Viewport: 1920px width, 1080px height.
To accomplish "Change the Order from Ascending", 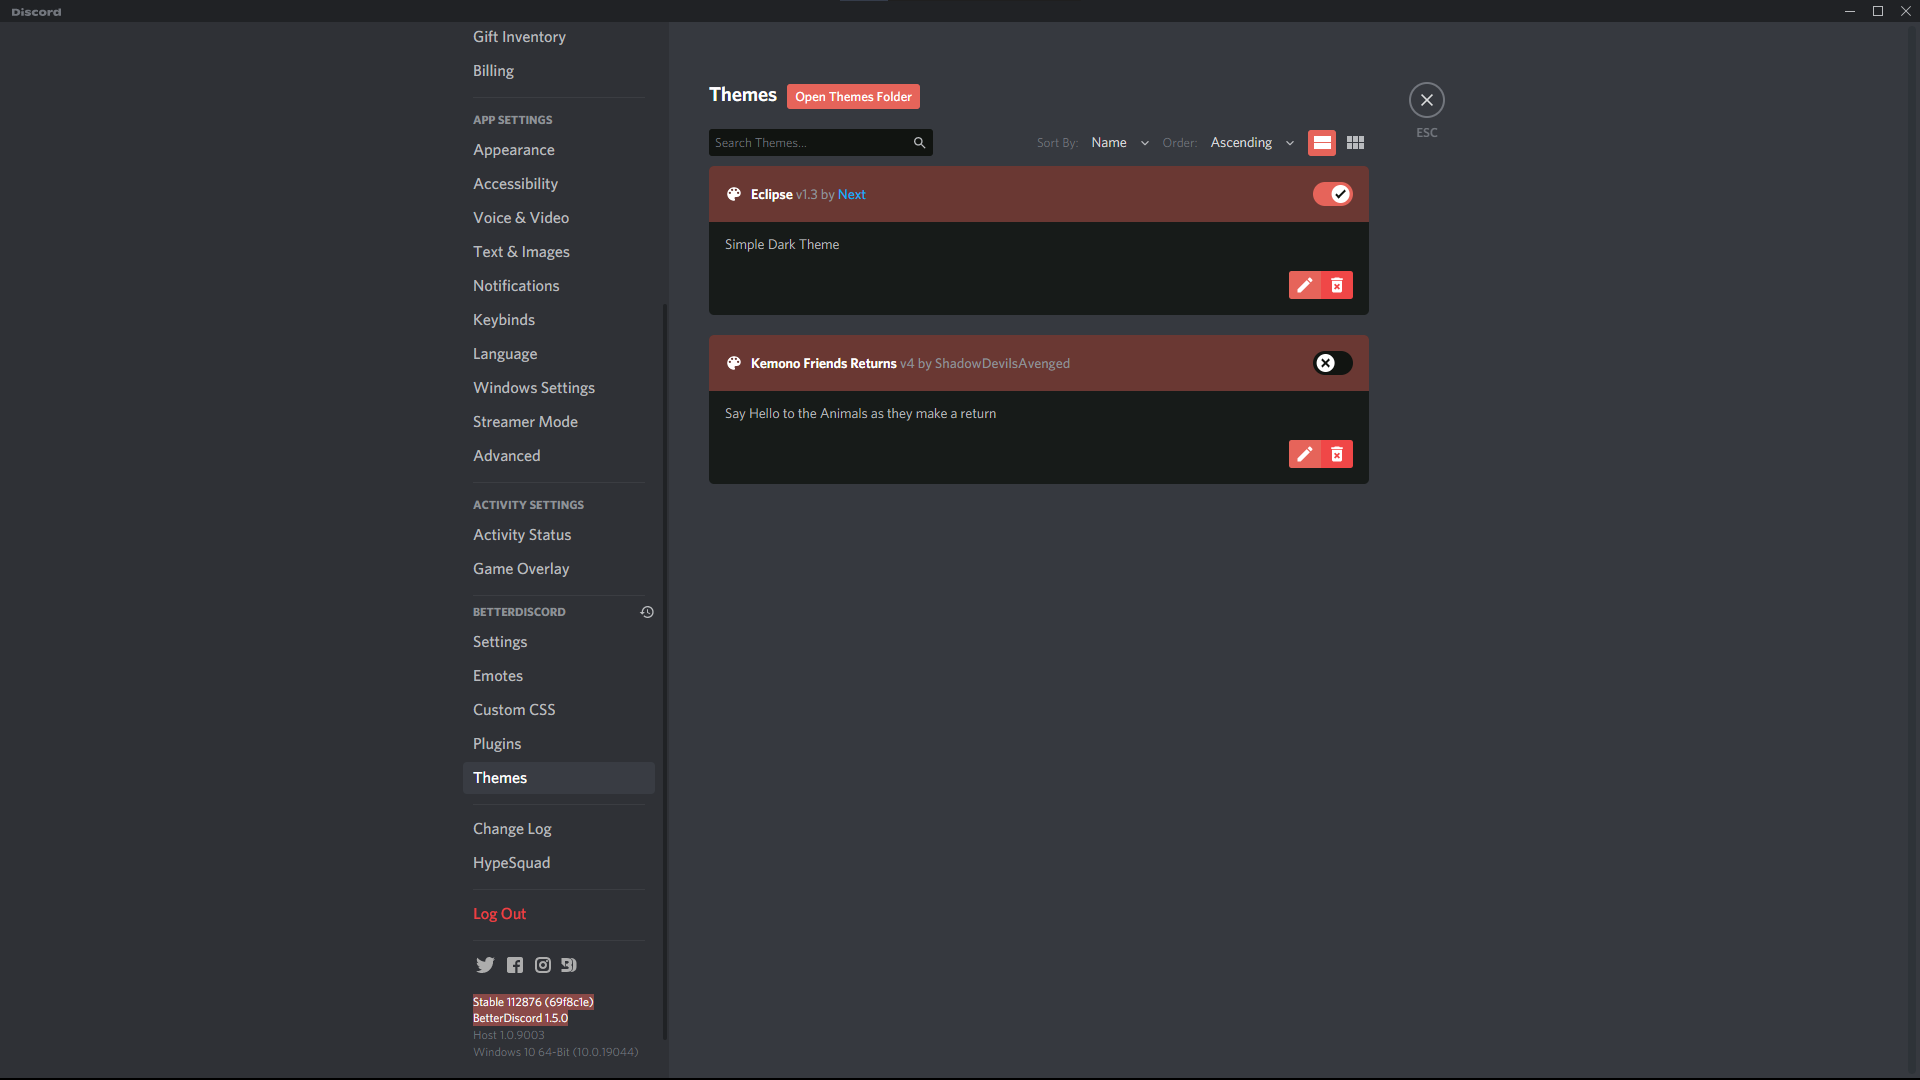I will [1249, 142].
